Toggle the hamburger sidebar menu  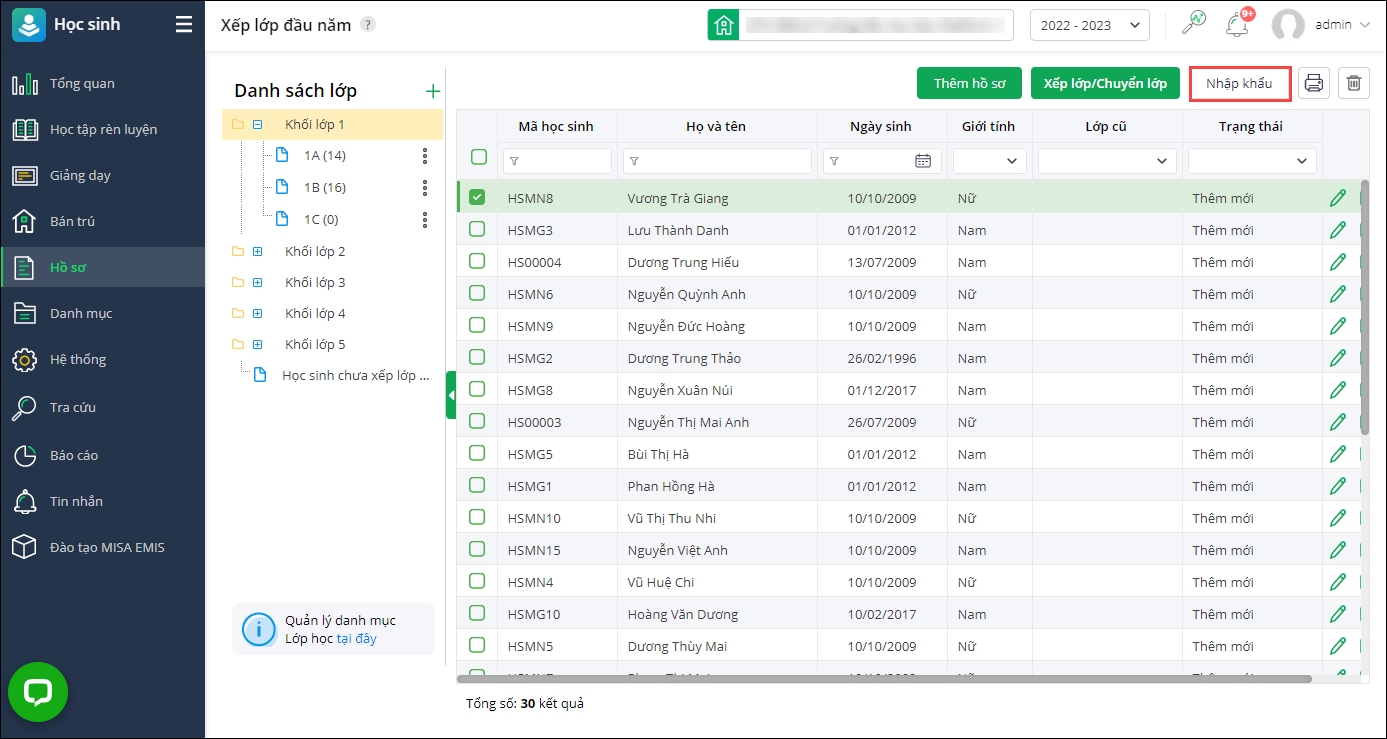[x=184, y=25]
